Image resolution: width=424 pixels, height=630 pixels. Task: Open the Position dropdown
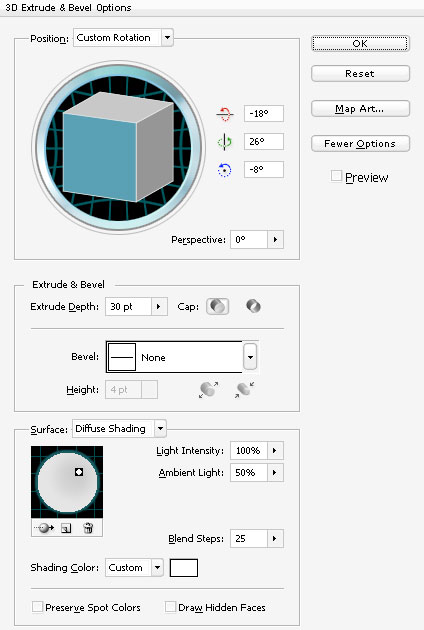tap(167, 38)
